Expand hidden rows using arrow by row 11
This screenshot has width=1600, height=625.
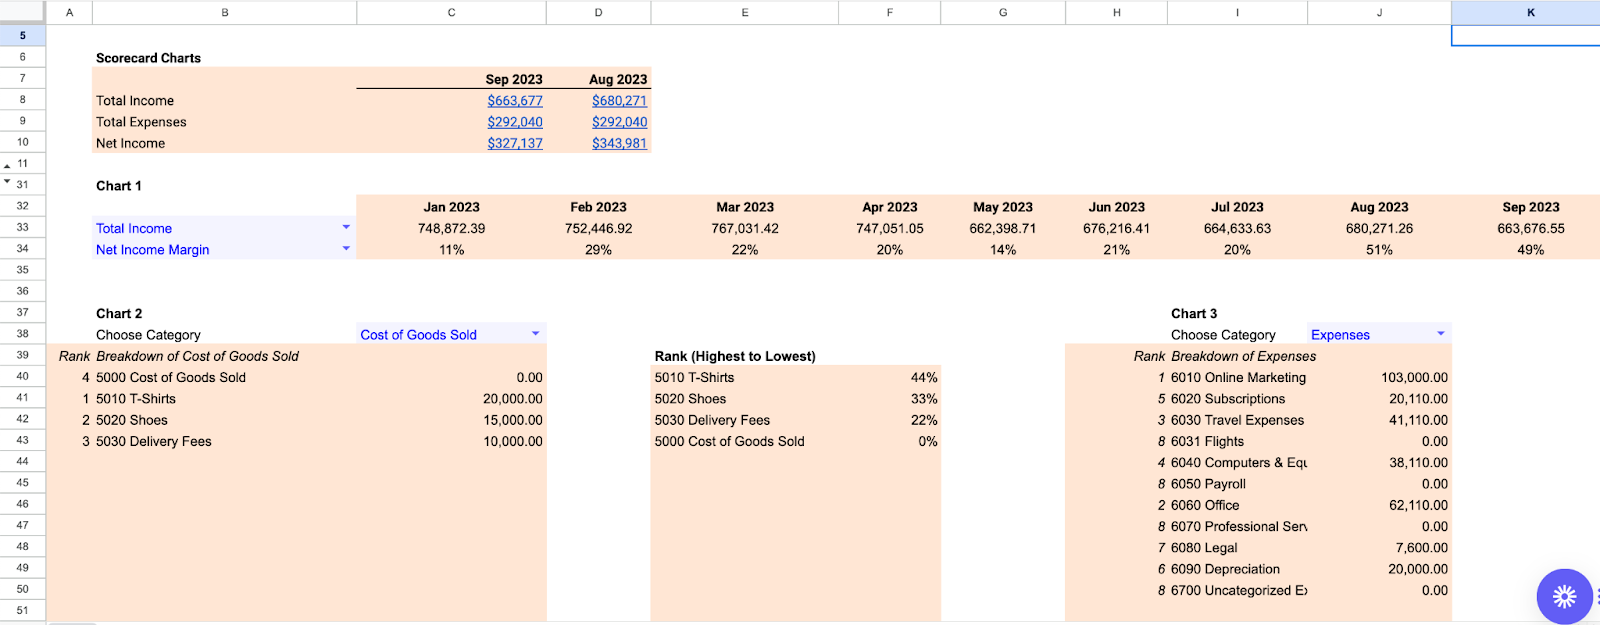pyautogui.click(x=8, y=166)
